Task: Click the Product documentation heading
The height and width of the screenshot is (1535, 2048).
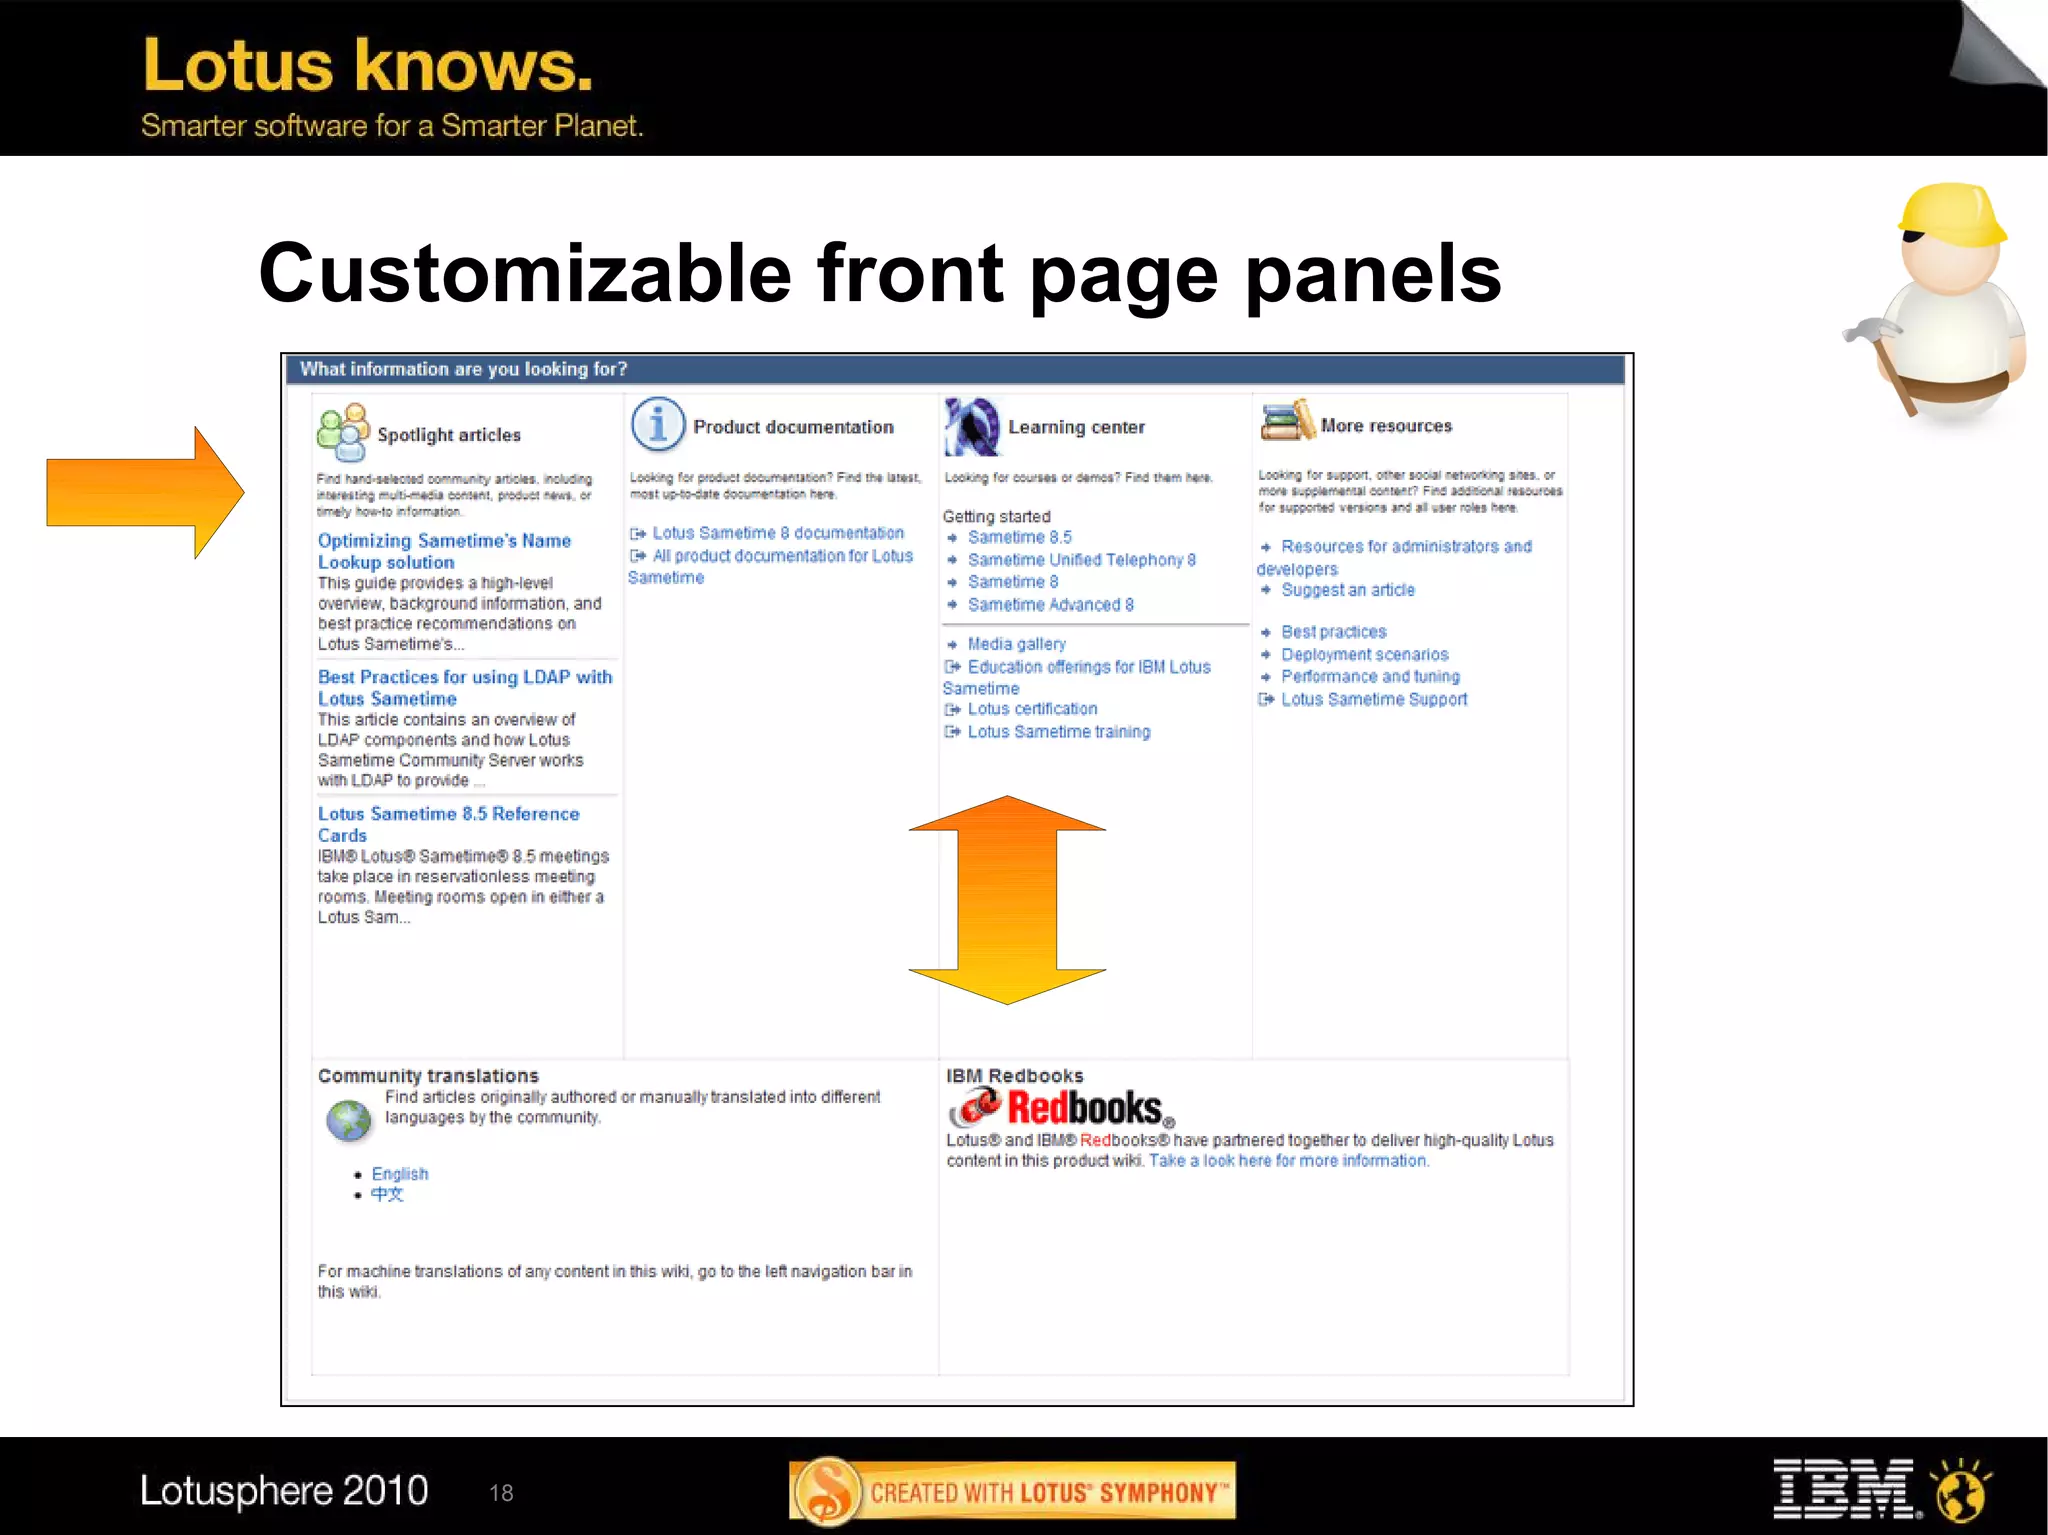Action: click(x=793, y=427)
